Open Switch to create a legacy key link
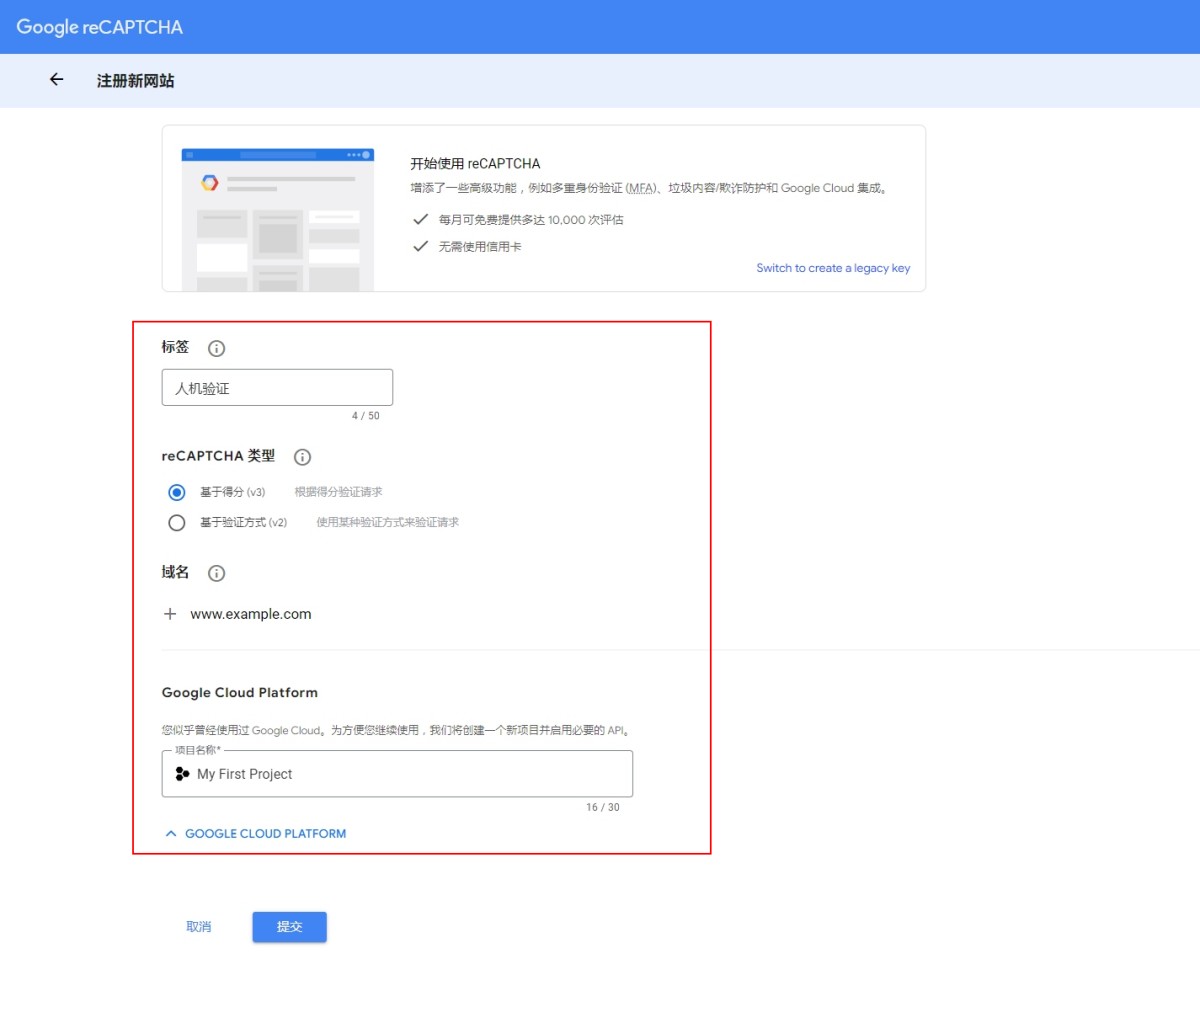Image resolution: width=1200 pixels, height=1023 pixels. click(x=833, y=268)
